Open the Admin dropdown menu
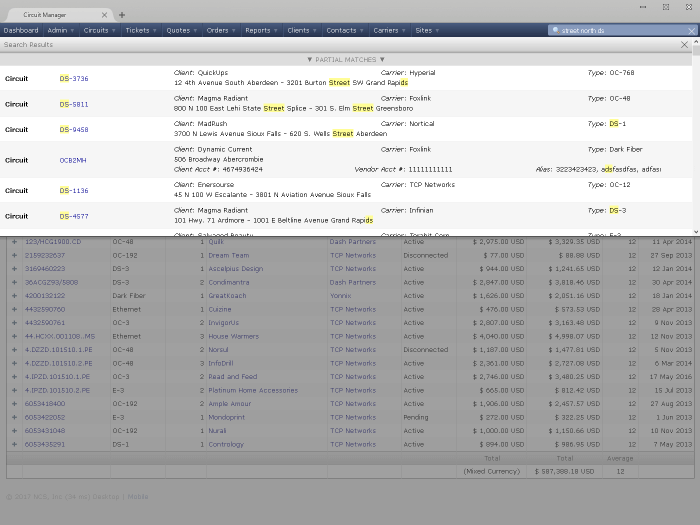The width and height of the screenshot is (700, 525). tap(60, 30)
